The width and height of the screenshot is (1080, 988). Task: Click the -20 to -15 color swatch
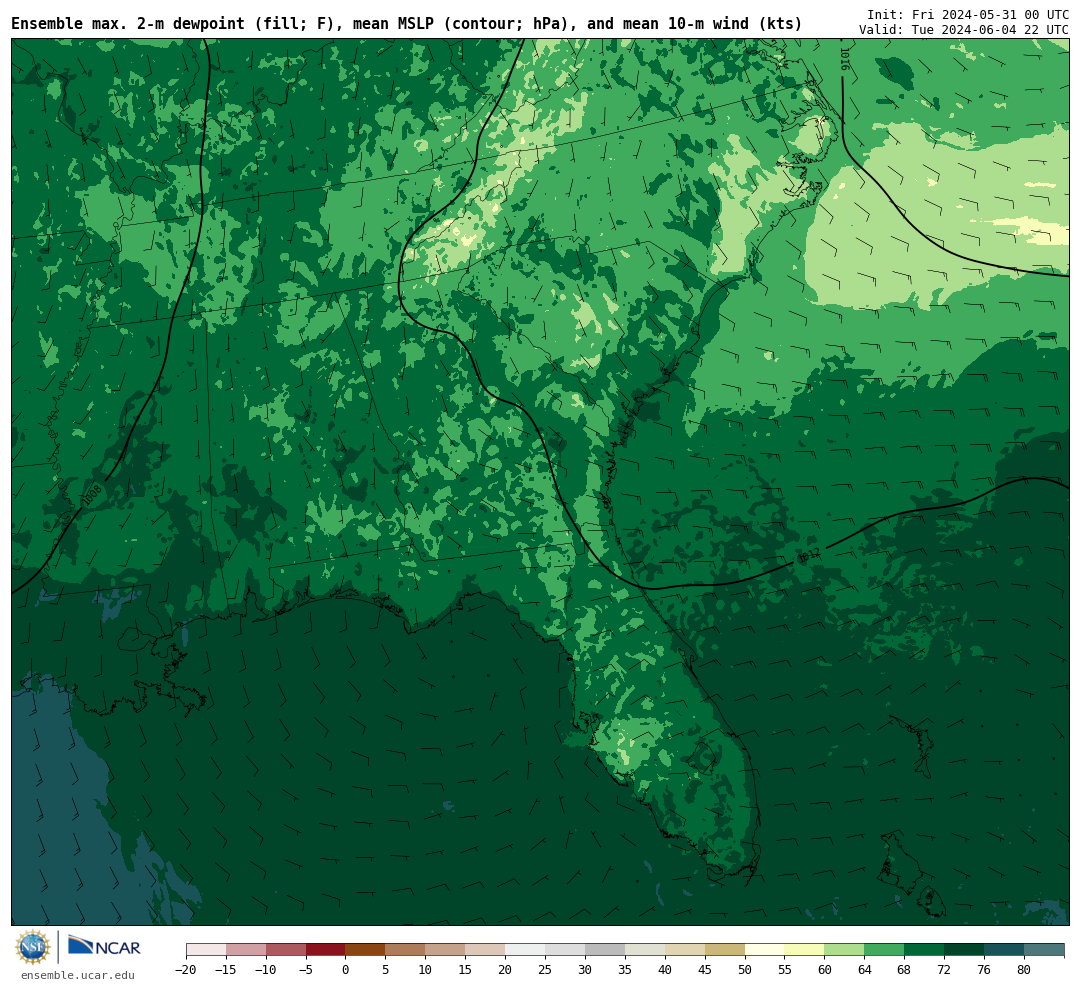click(x=206, y=950)
